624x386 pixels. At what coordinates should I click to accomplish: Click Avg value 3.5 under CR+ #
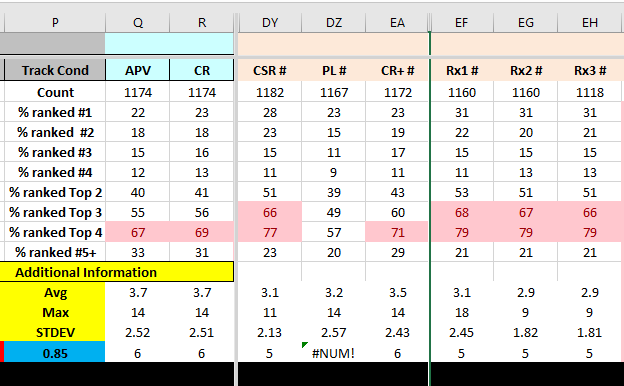(397, 292)
